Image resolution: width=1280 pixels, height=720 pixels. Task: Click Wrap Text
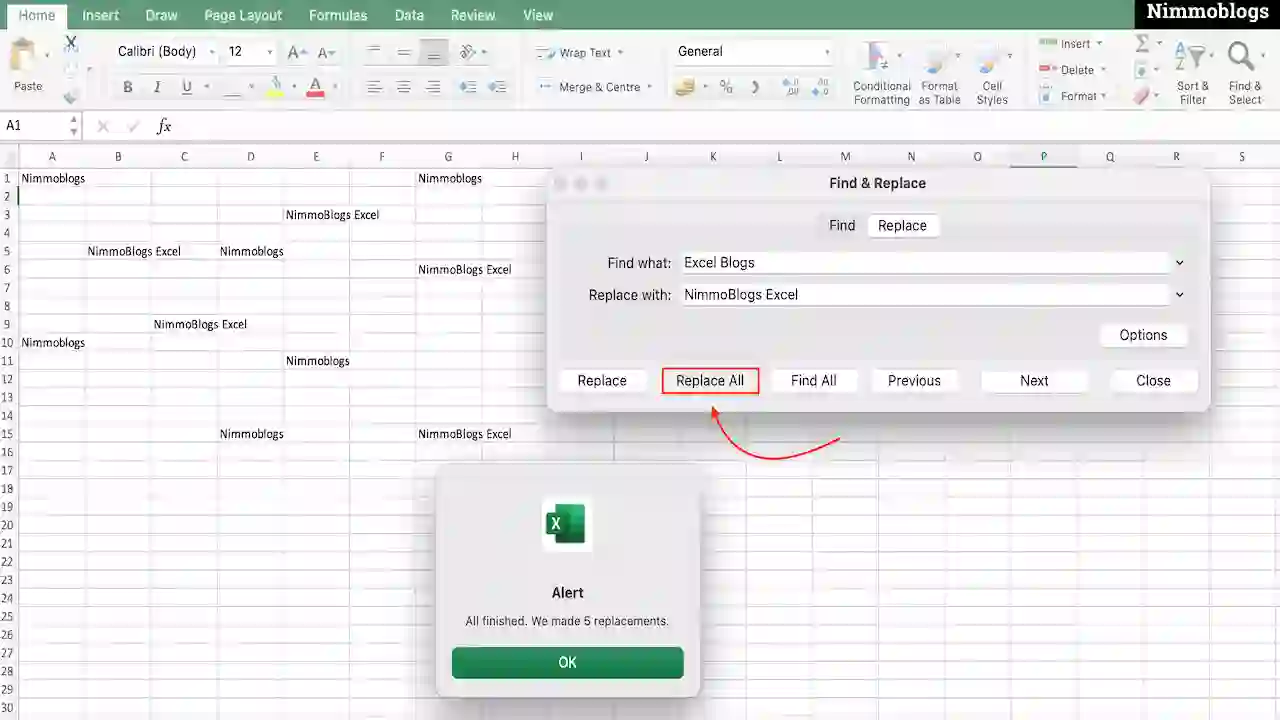click(578, 52)
